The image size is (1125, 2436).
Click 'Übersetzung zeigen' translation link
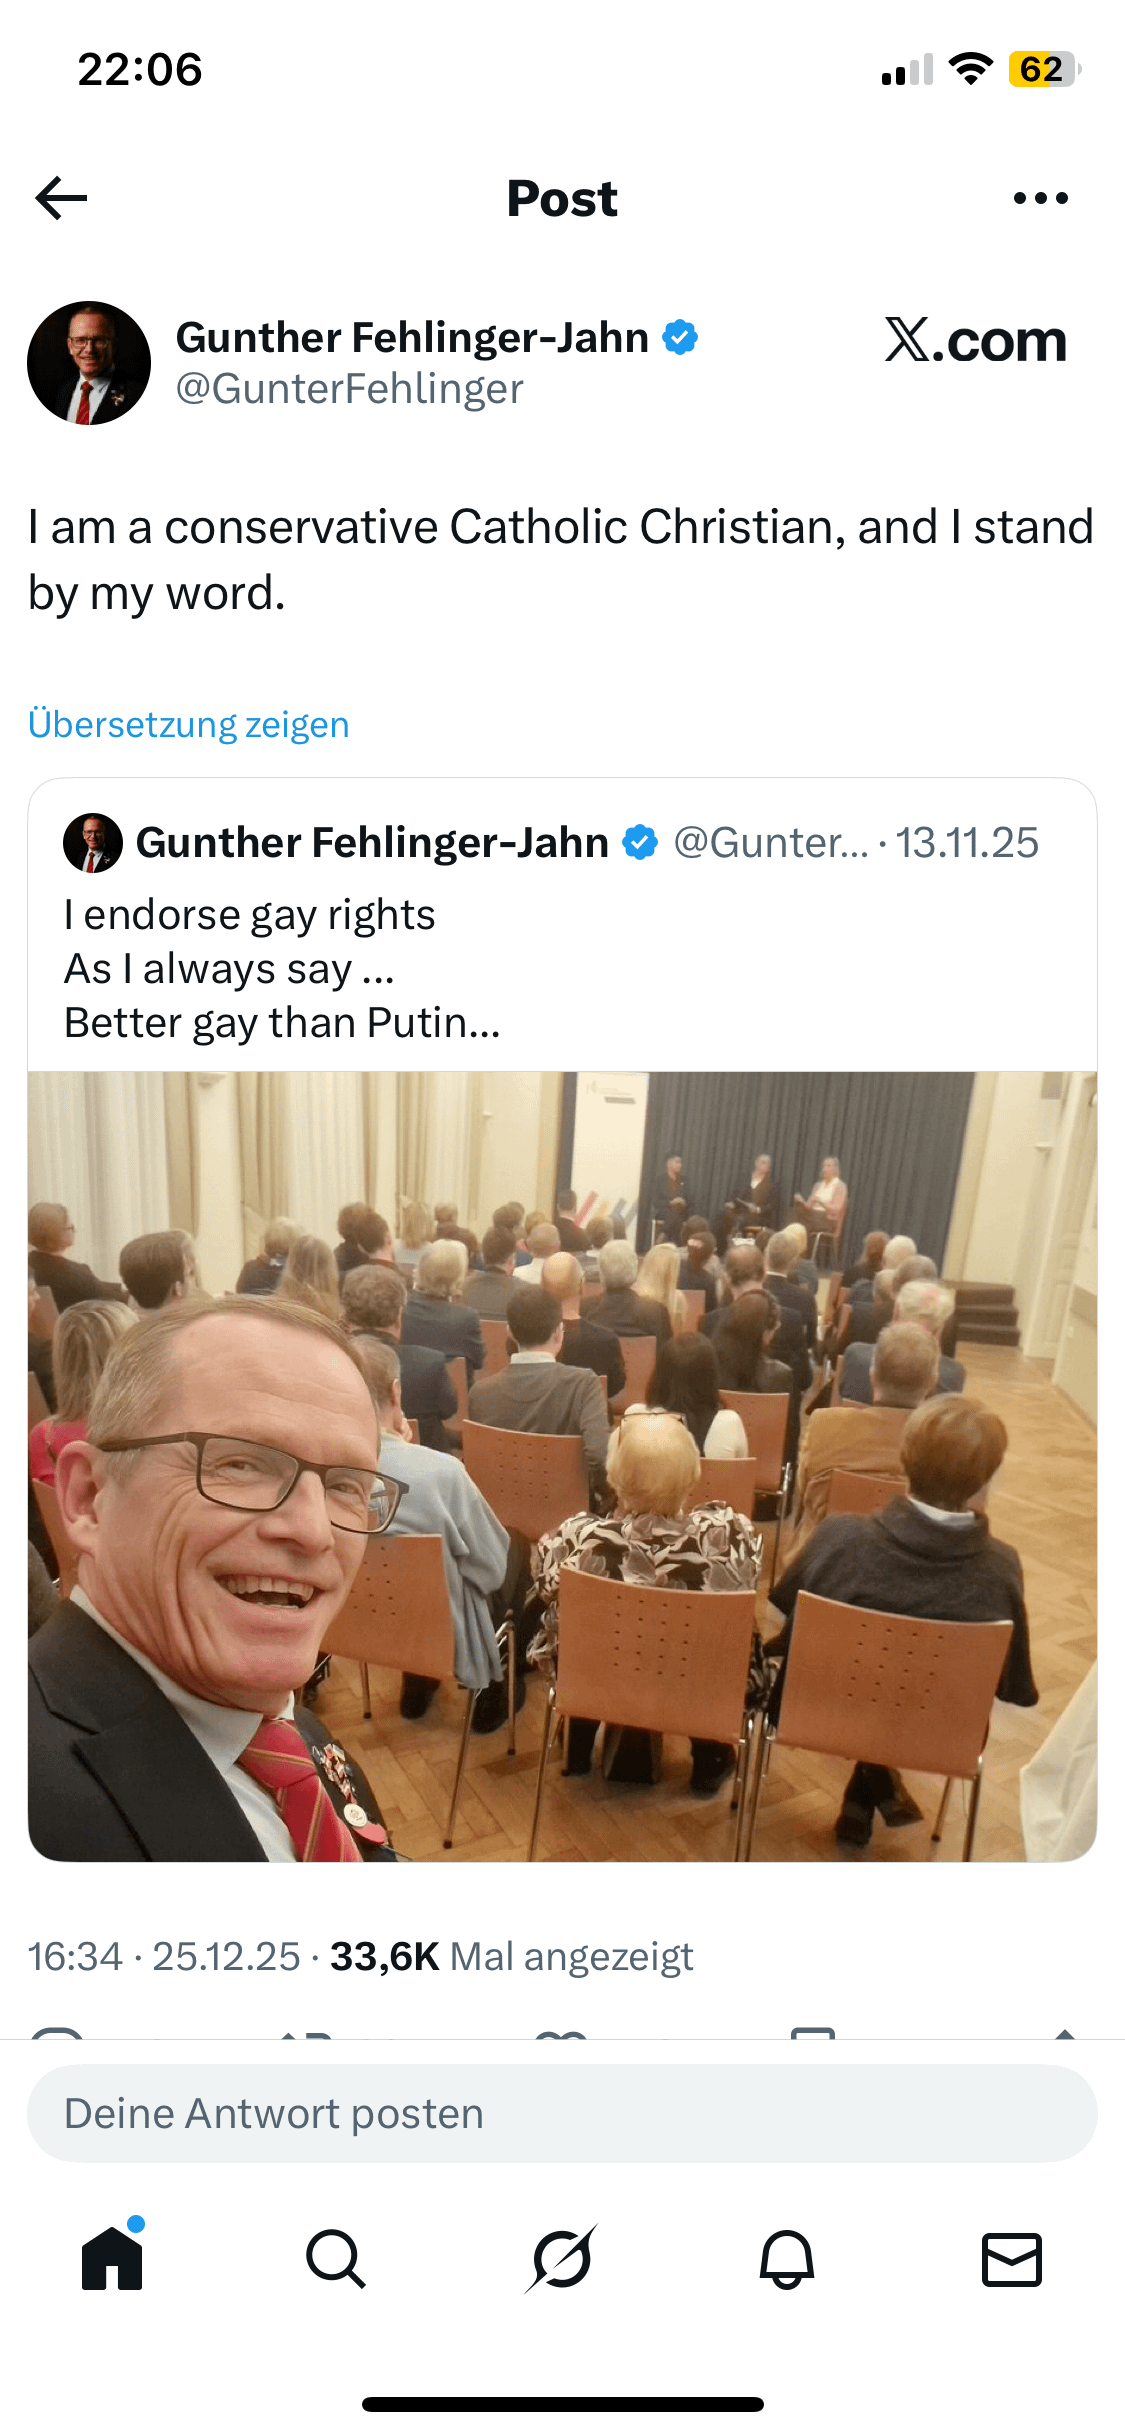189,724
